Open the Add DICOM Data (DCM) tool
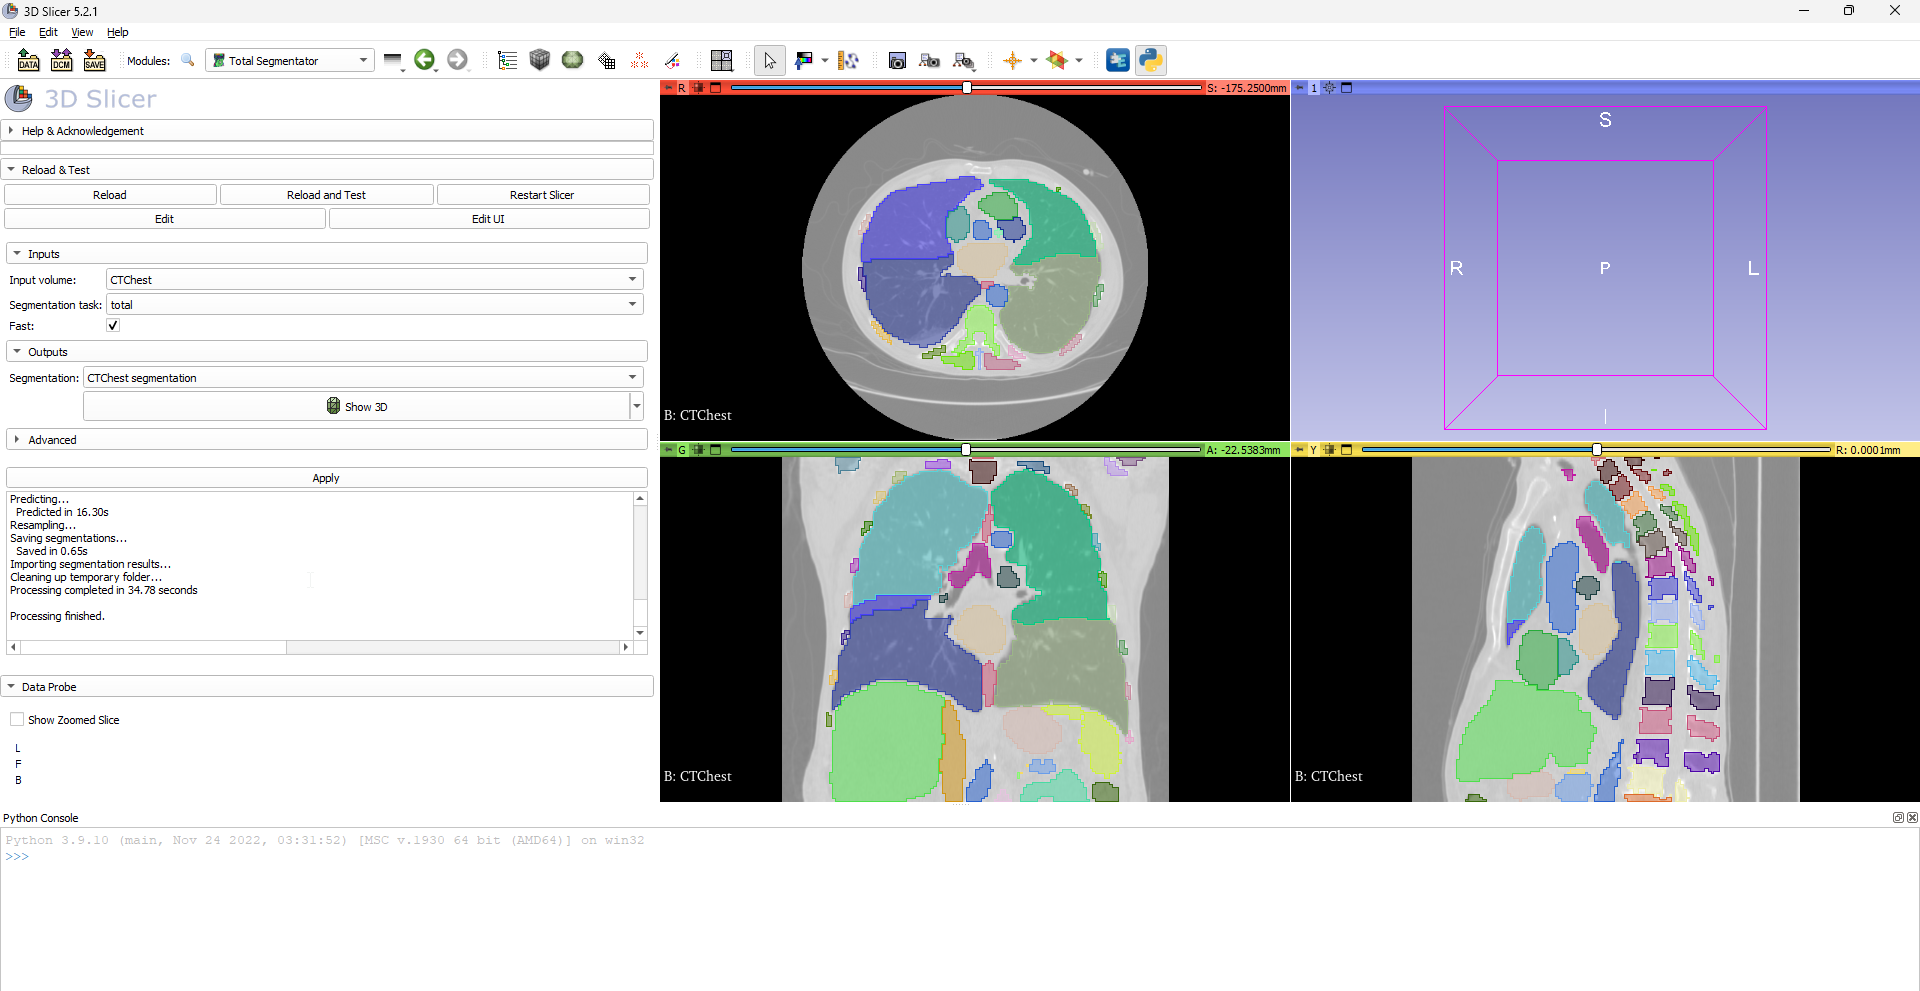This screenshot has height=991, width=1920. pyautogui.click(x=61, y=60)
